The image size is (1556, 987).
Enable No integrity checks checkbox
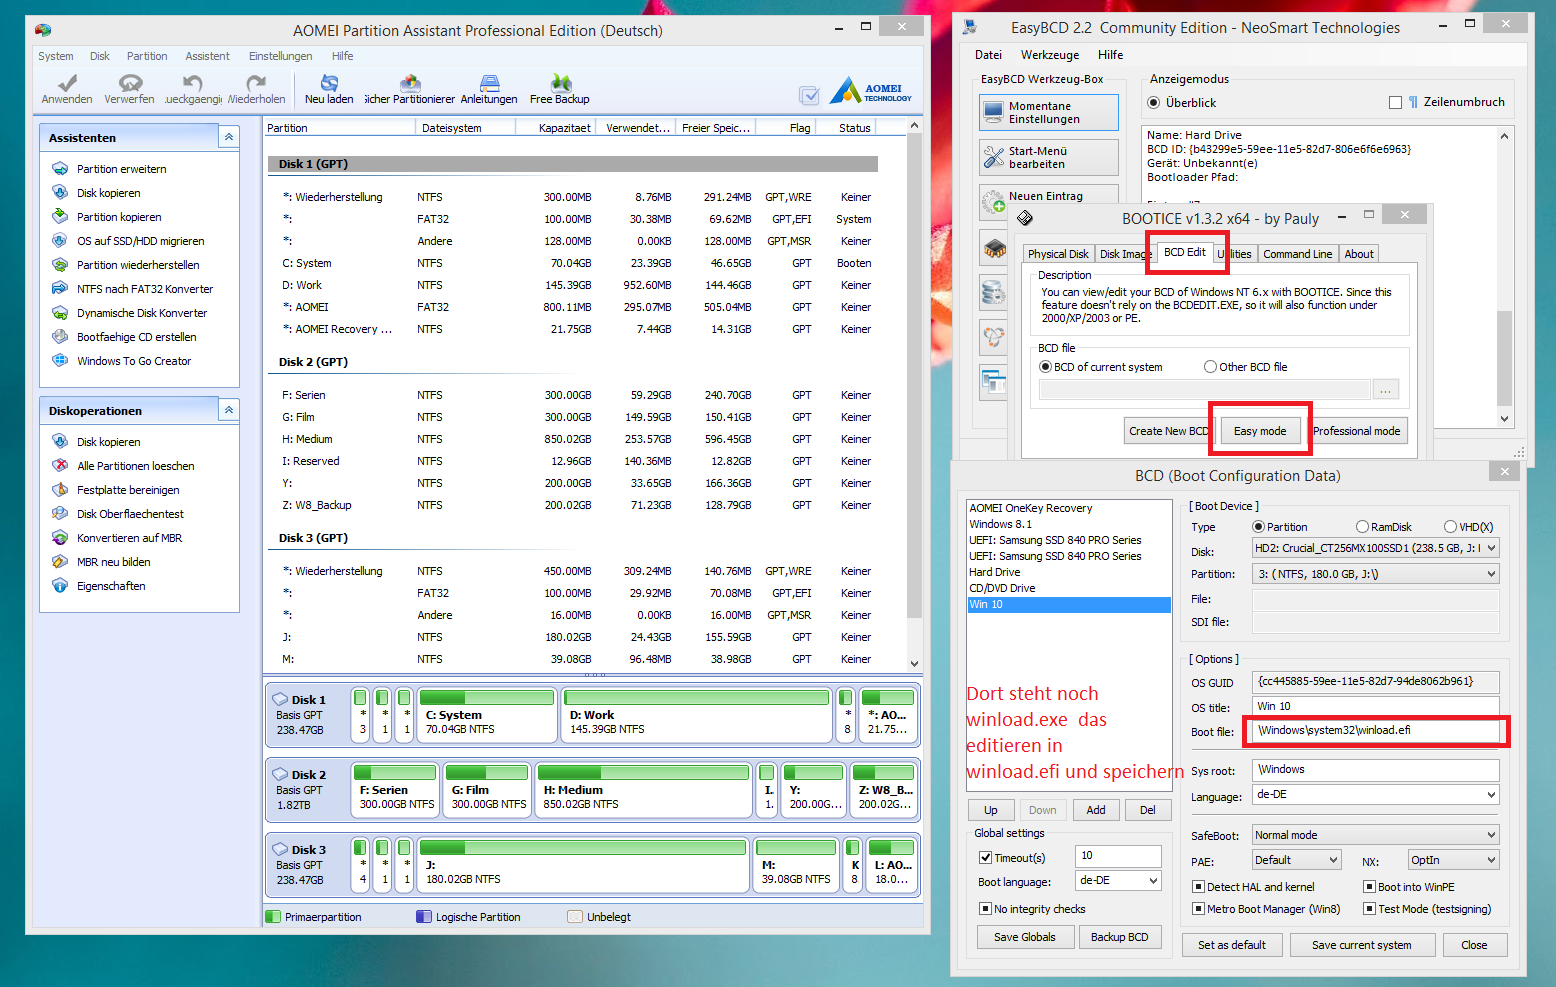(x=985, y=909)
